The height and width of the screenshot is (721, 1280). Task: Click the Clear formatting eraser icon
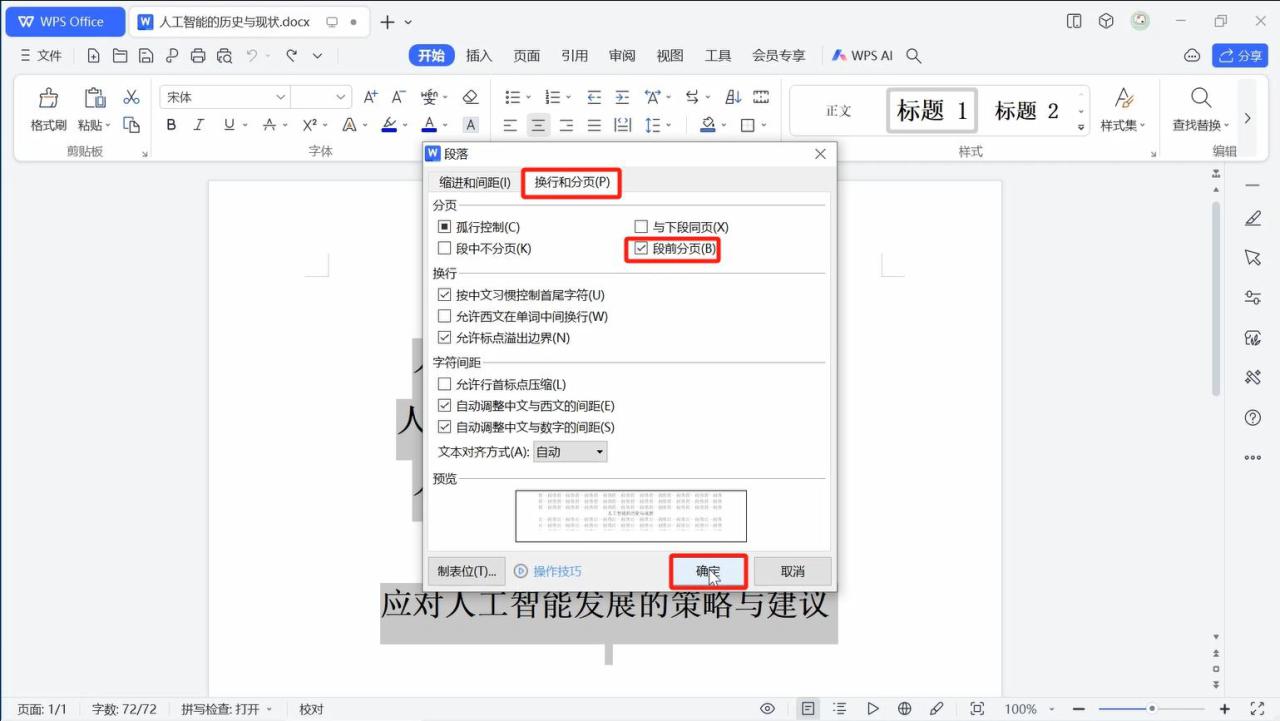click(x=471, y=97)
